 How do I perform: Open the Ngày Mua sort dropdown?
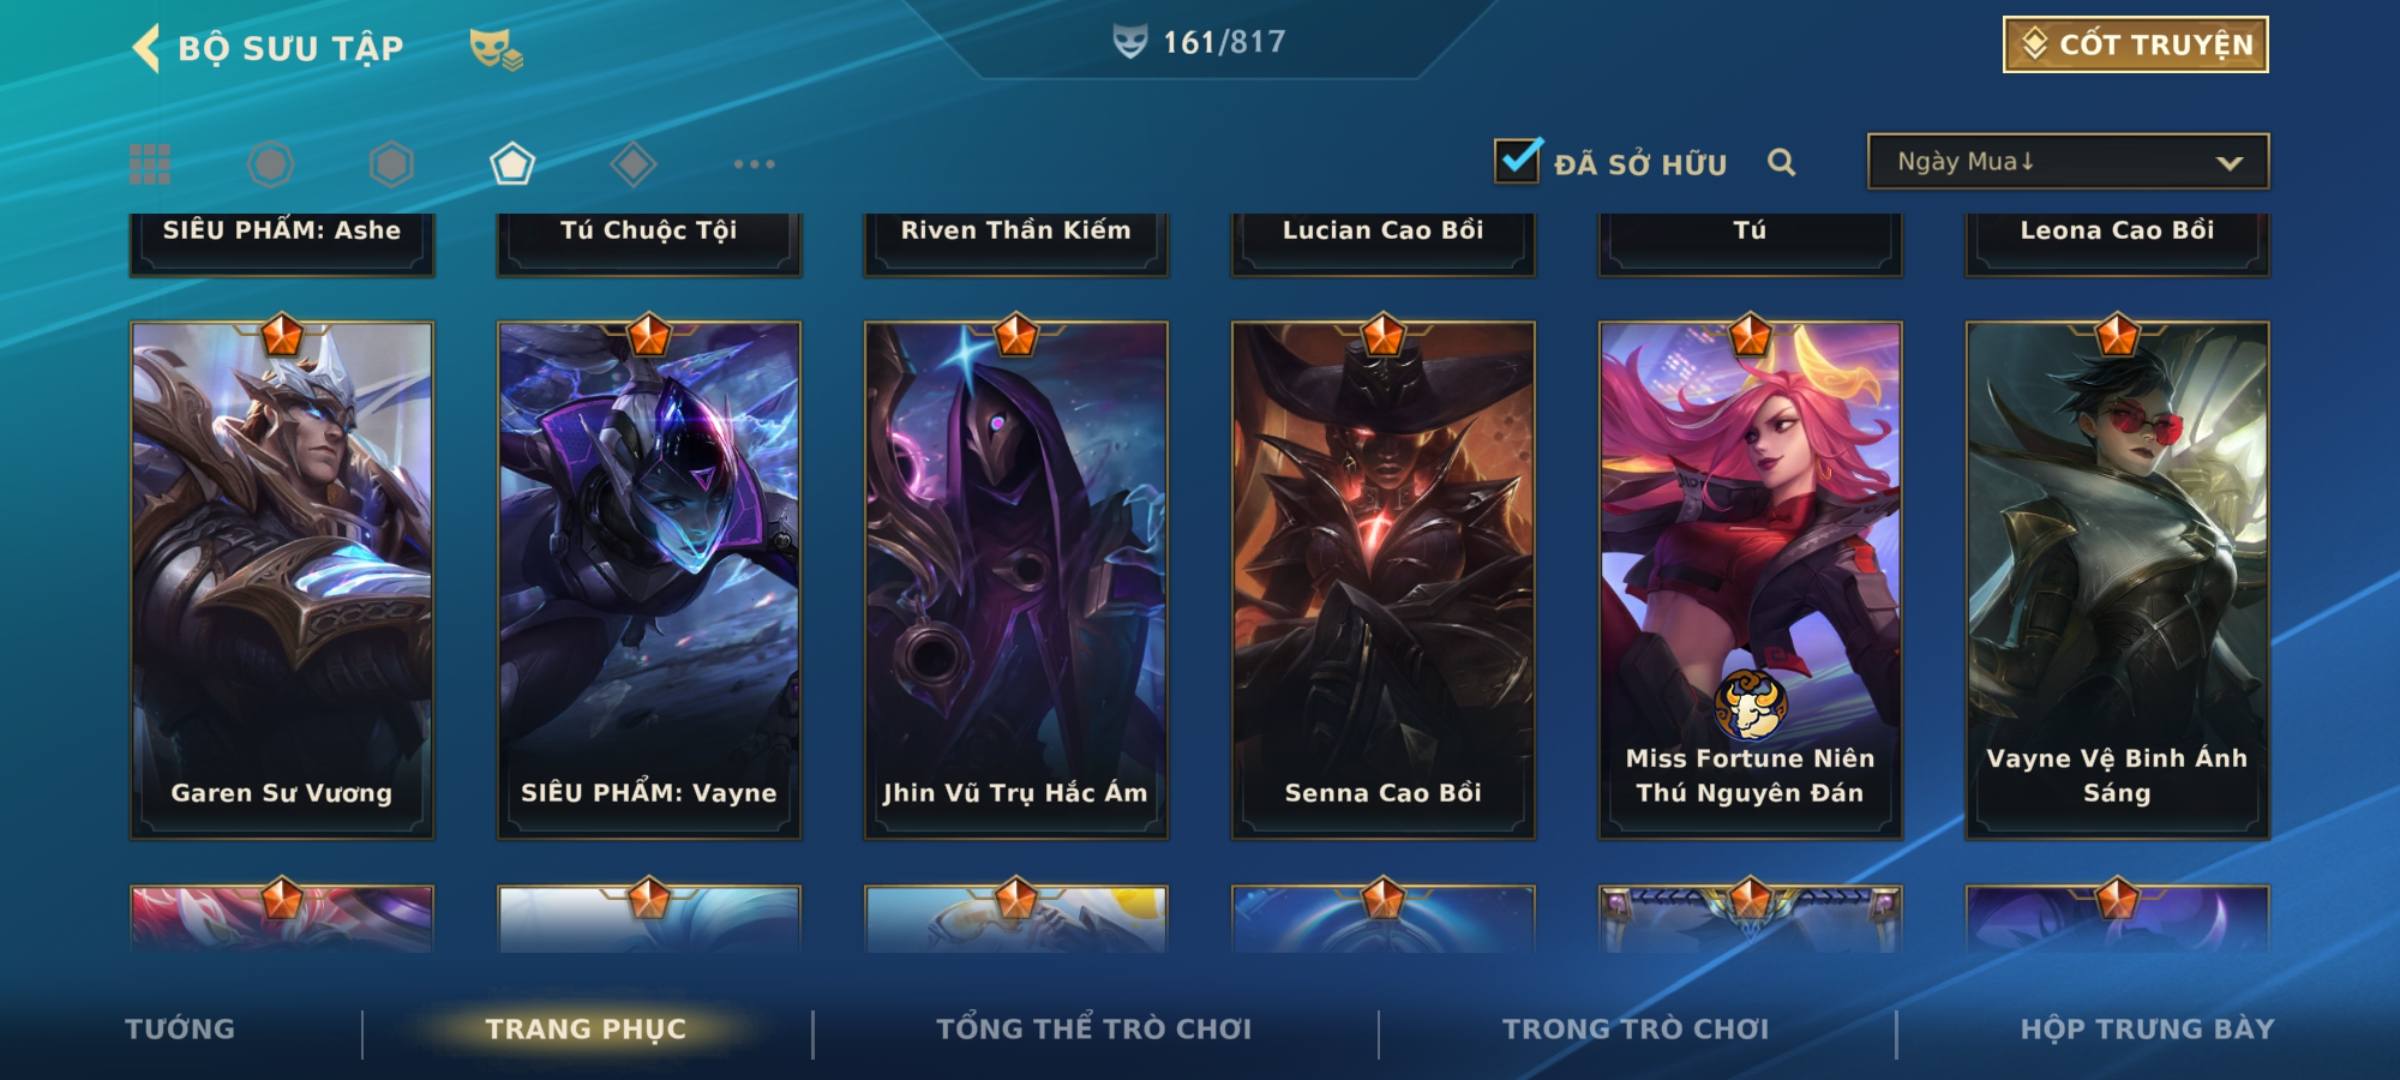[x=2068, y=161]
